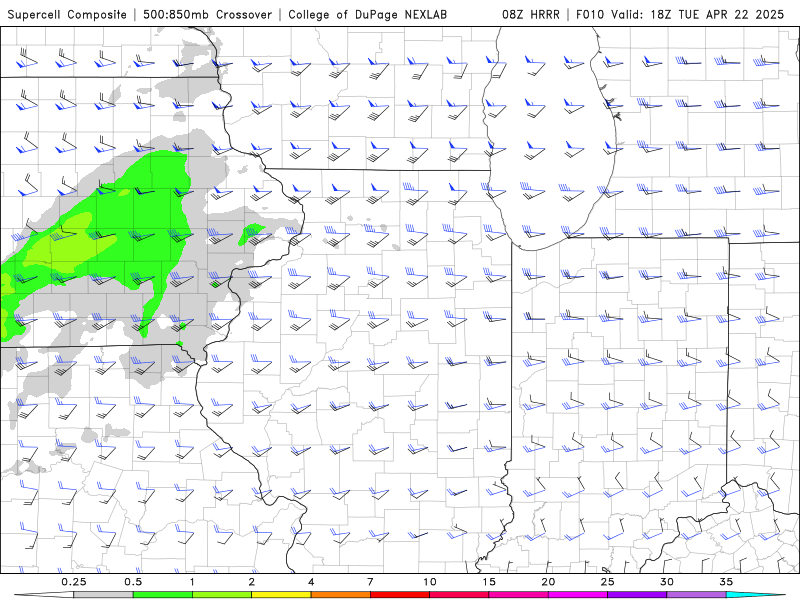Click the '10' colorbar label

[430, 582]
